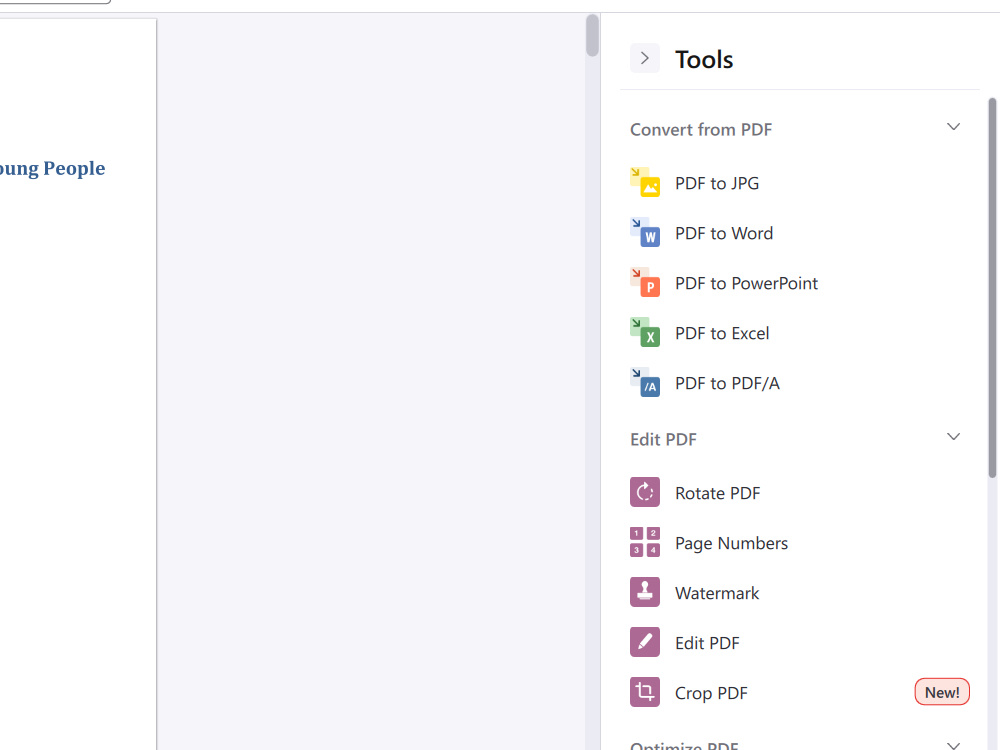Click the Watermark stamp icon
This screenshot has width=1000, height=750.
click(645, 592)
